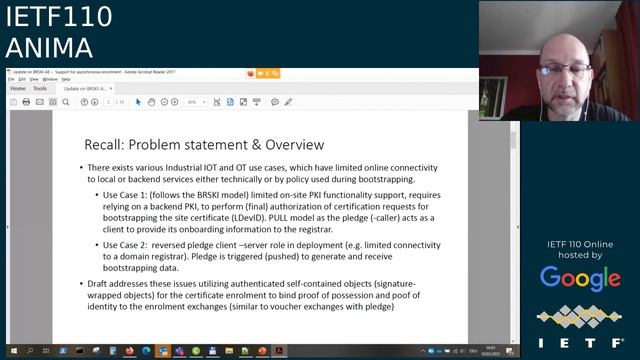
Task: Click the Fit one full page icon
Action: click(230, 102)
